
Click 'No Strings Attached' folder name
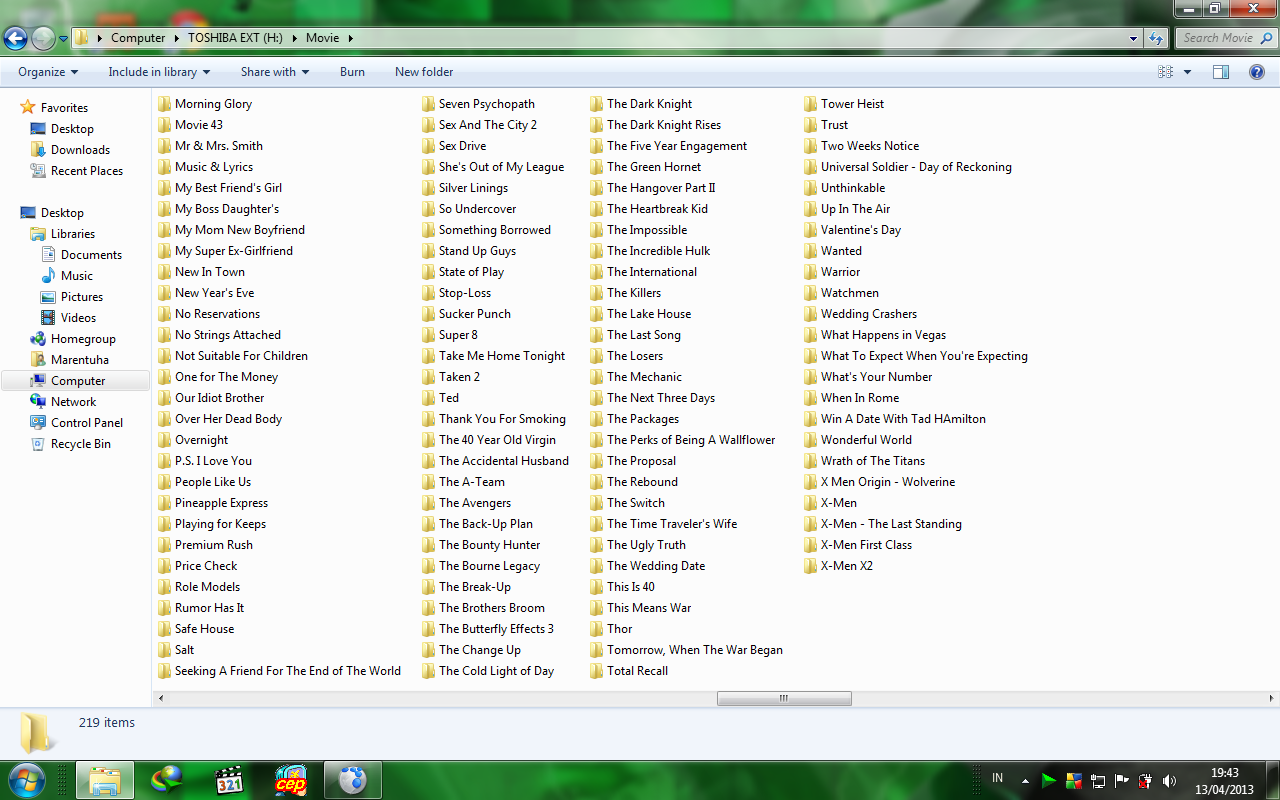[x=228, y=335]
